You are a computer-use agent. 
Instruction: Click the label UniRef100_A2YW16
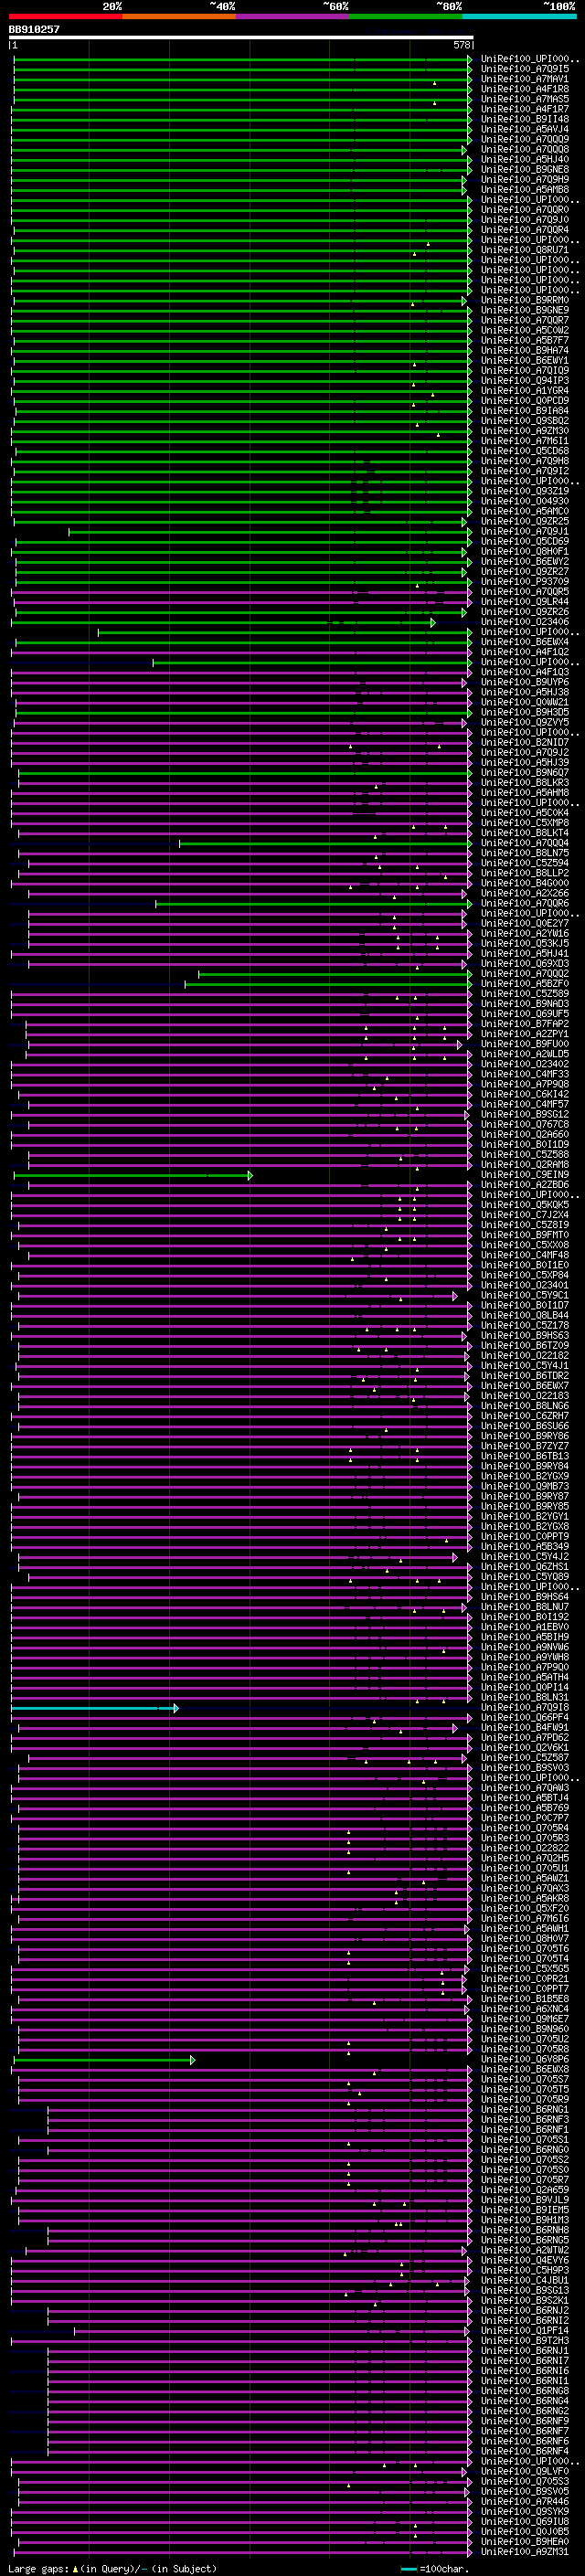tap(525, 933)
